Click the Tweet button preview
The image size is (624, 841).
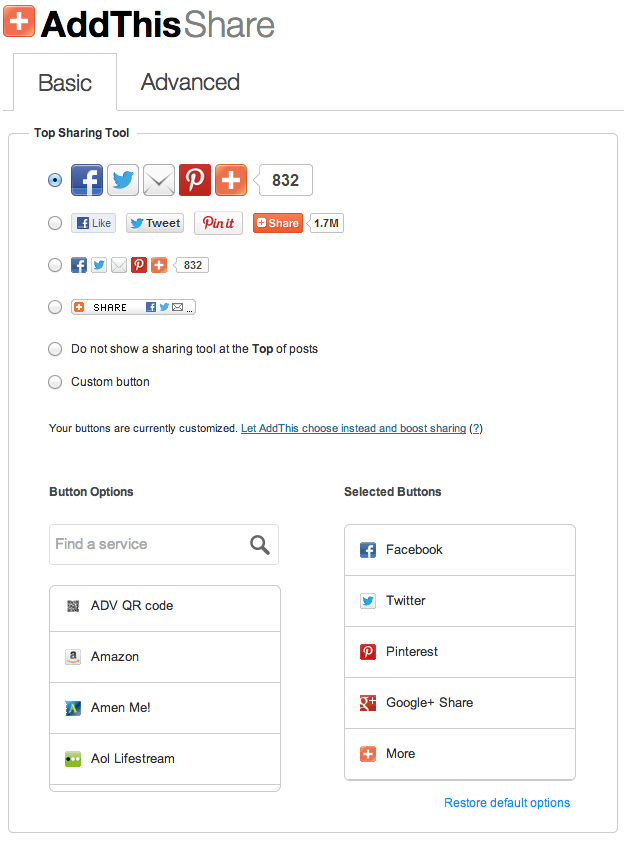[155, 223]
